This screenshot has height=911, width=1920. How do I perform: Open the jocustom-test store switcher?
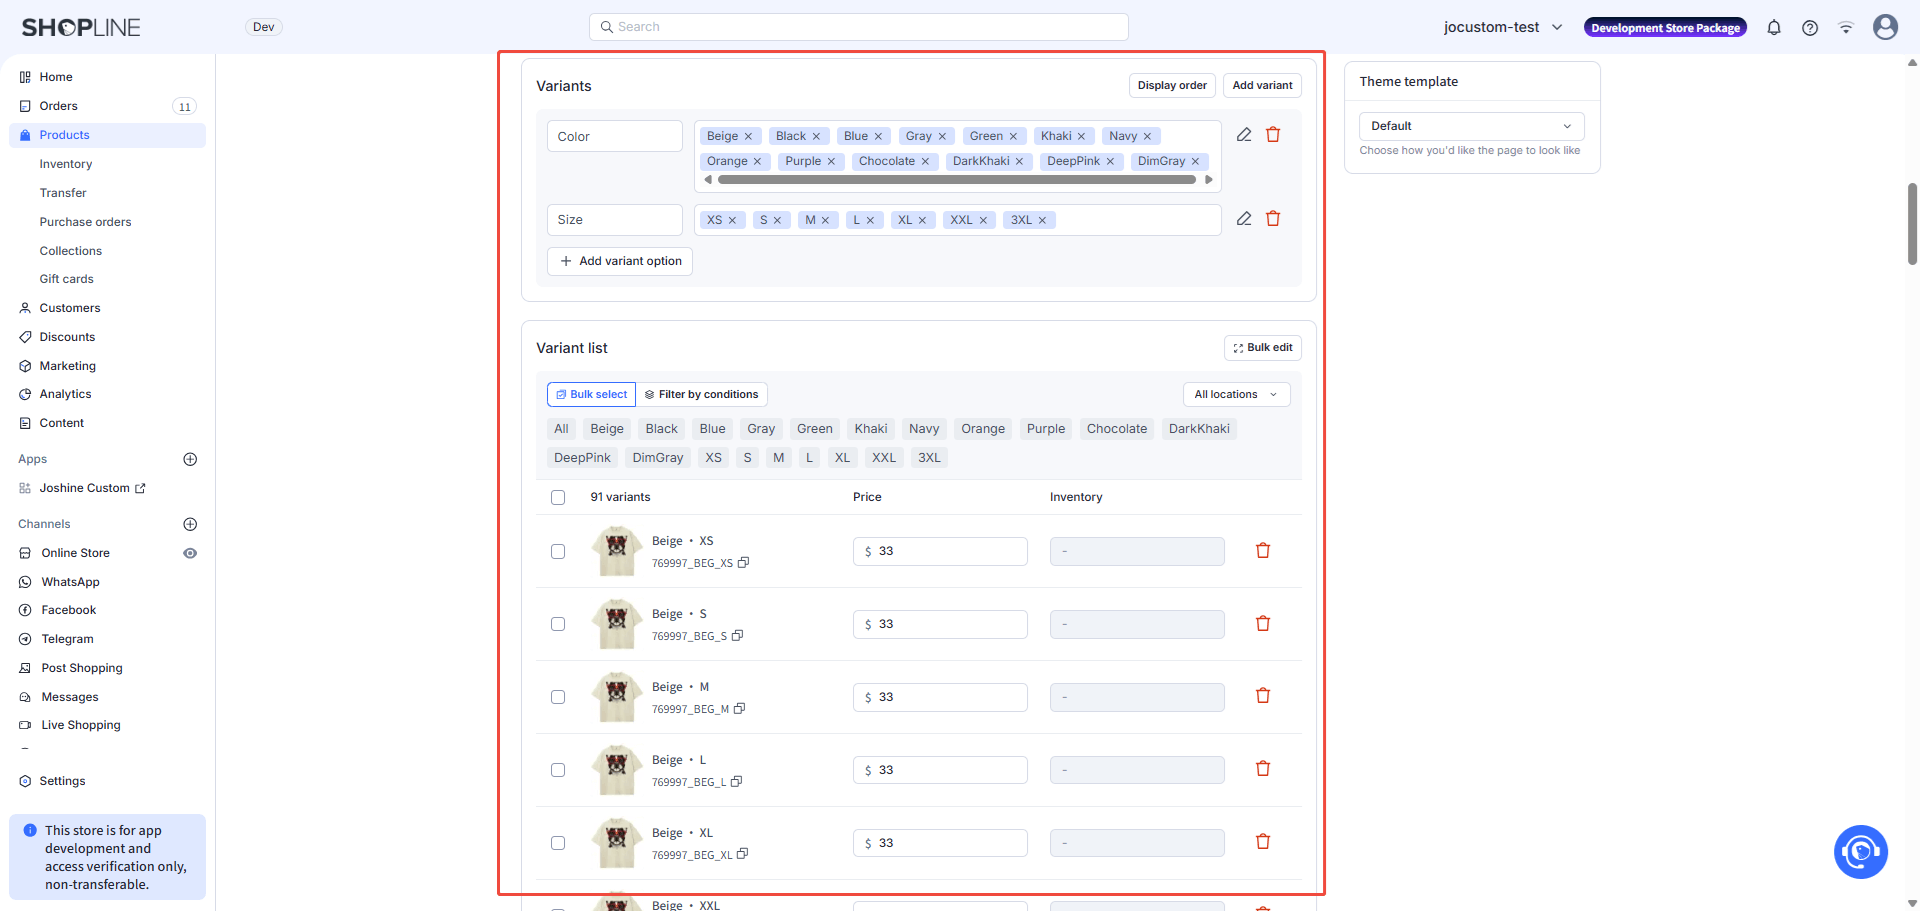point(1502,28)
